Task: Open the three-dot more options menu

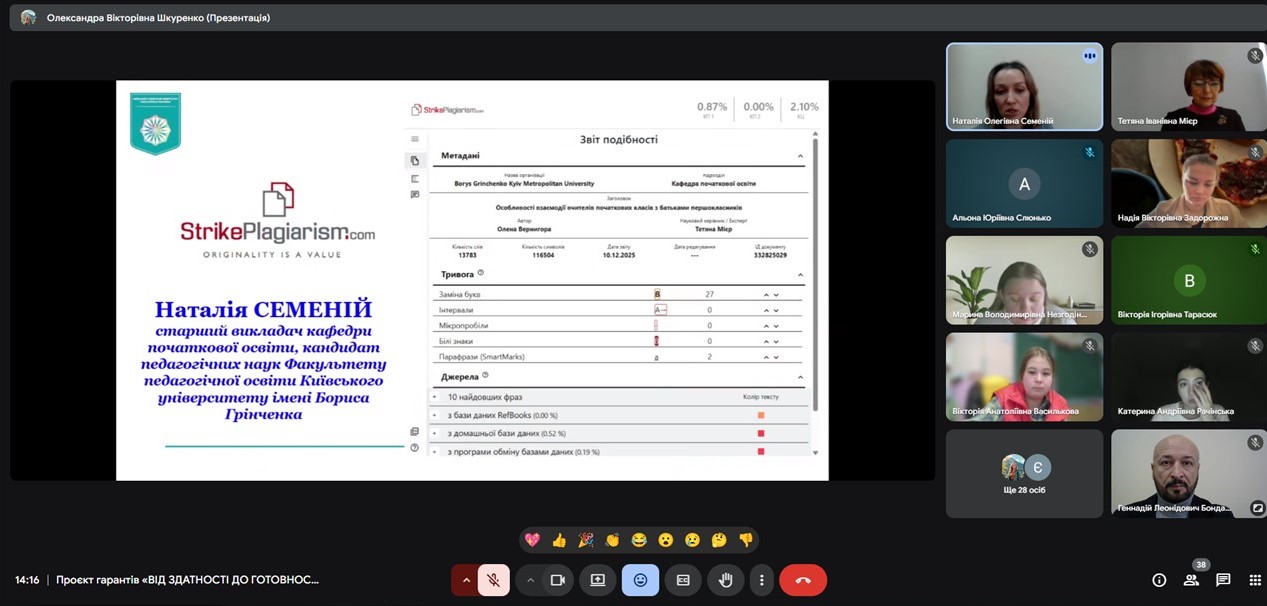Action: click(761, 580)
